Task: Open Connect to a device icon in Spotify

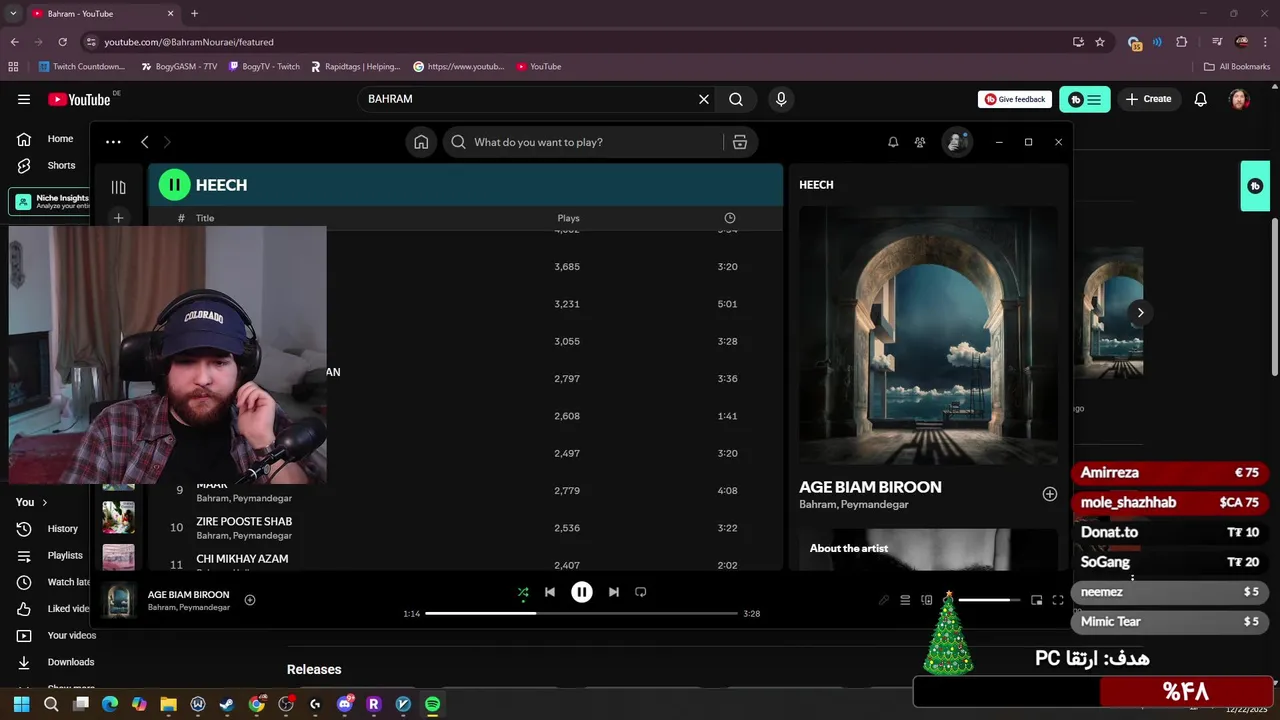Action: 927,600
